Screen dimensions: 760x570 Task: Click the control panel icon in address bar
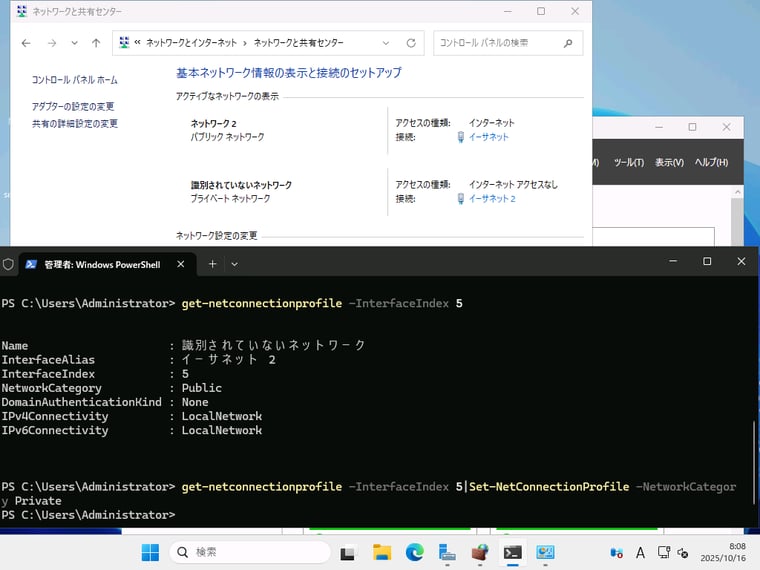click(124, 43)
